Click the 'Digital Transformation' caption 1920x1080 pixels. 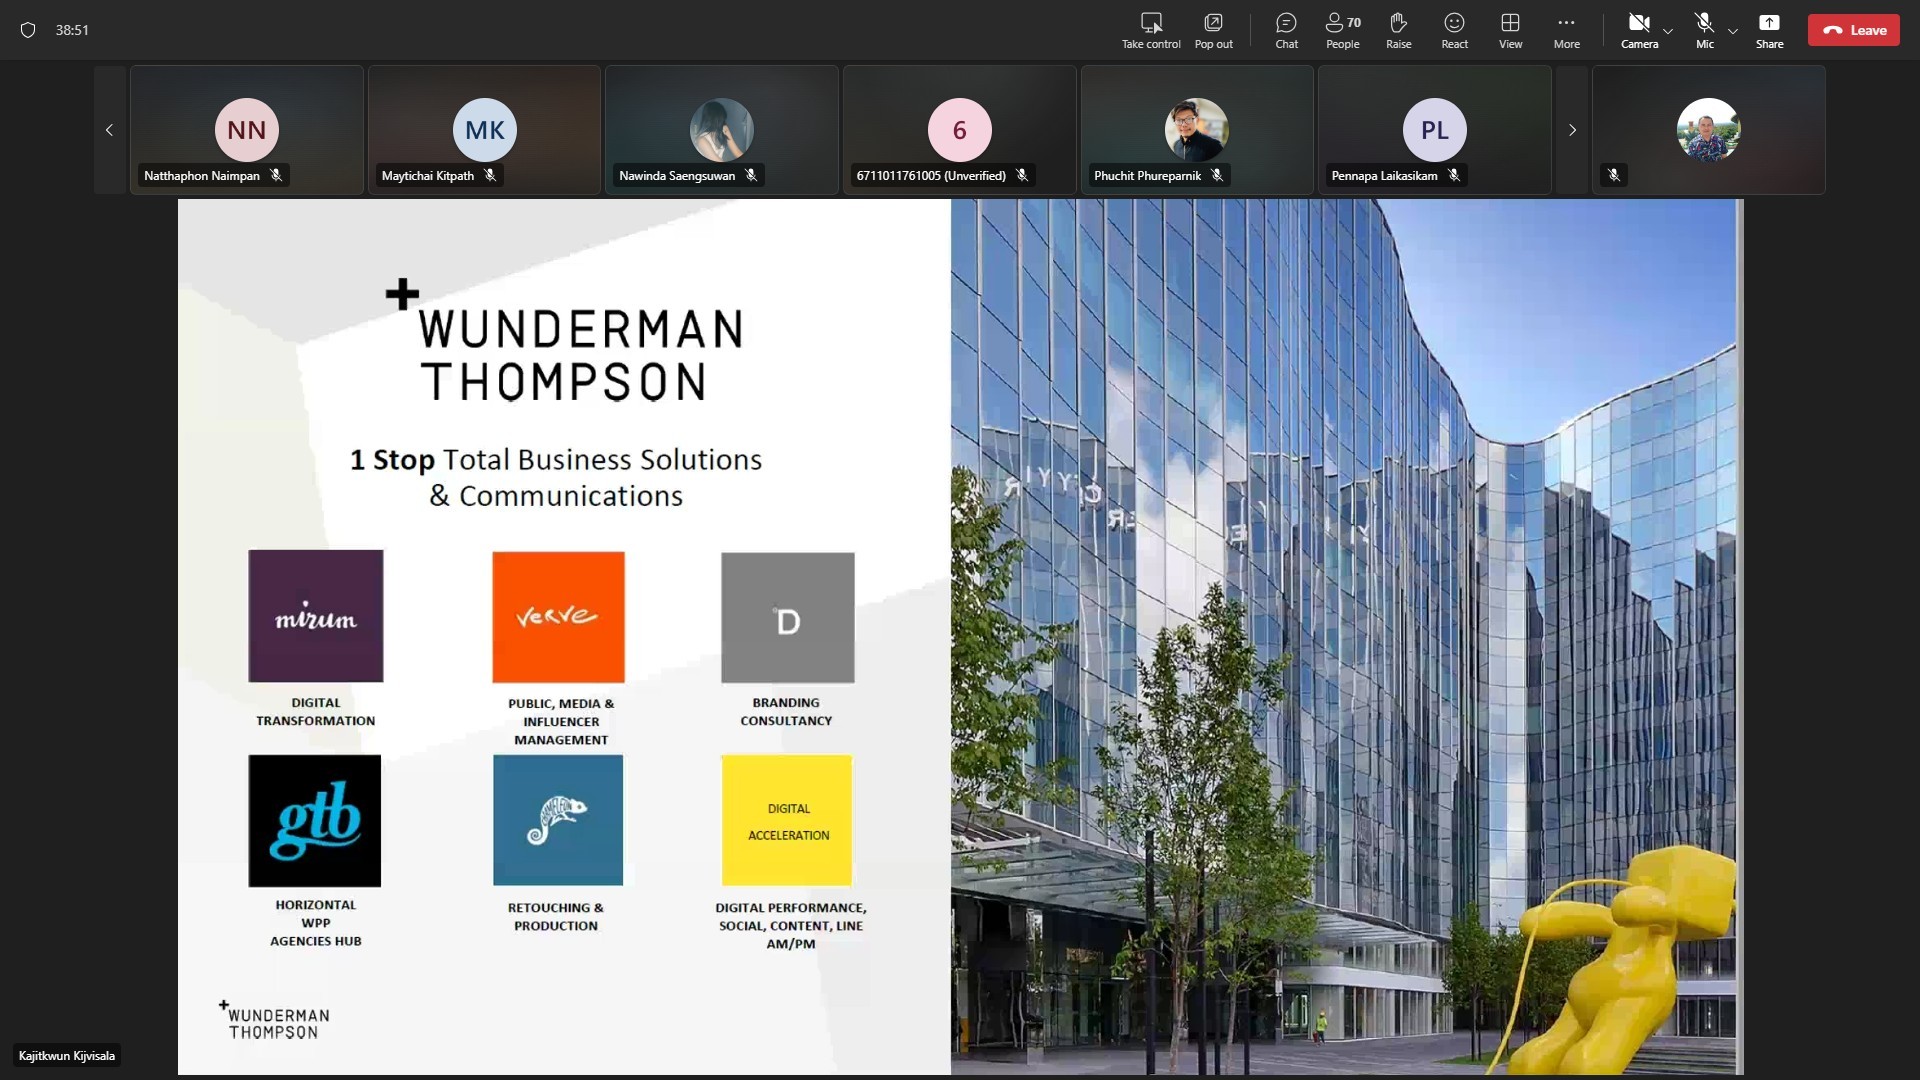[316, 712]
